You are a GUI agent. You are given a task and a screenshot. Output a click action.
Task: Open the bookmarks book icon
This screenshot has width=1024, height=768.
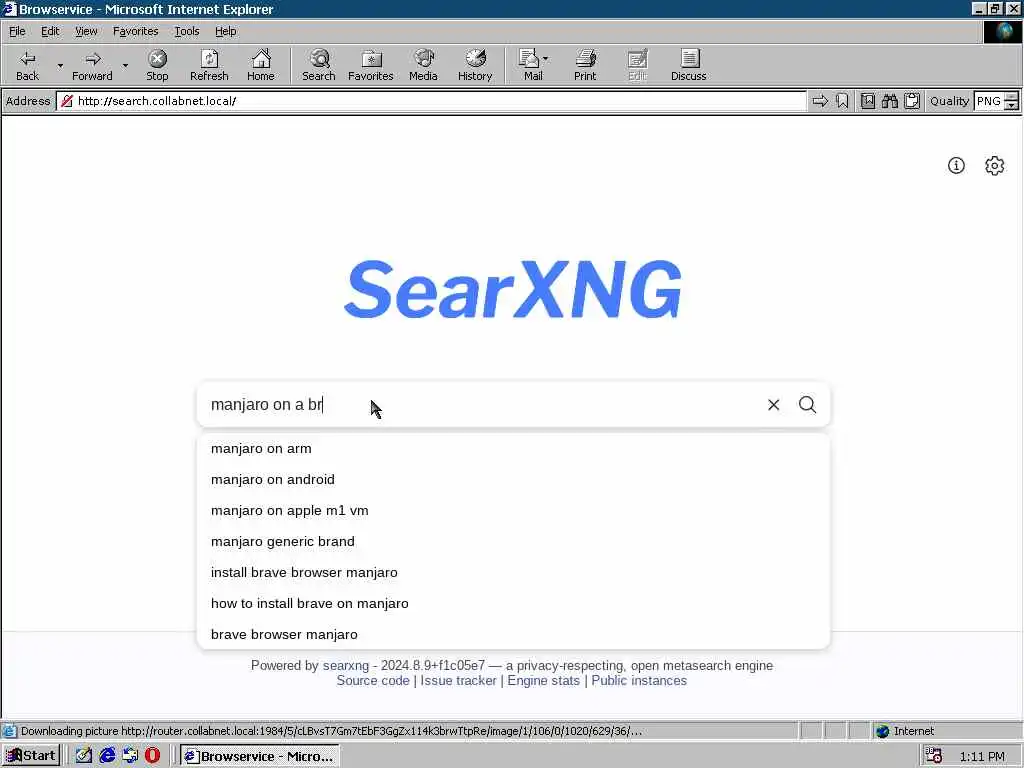867,101
